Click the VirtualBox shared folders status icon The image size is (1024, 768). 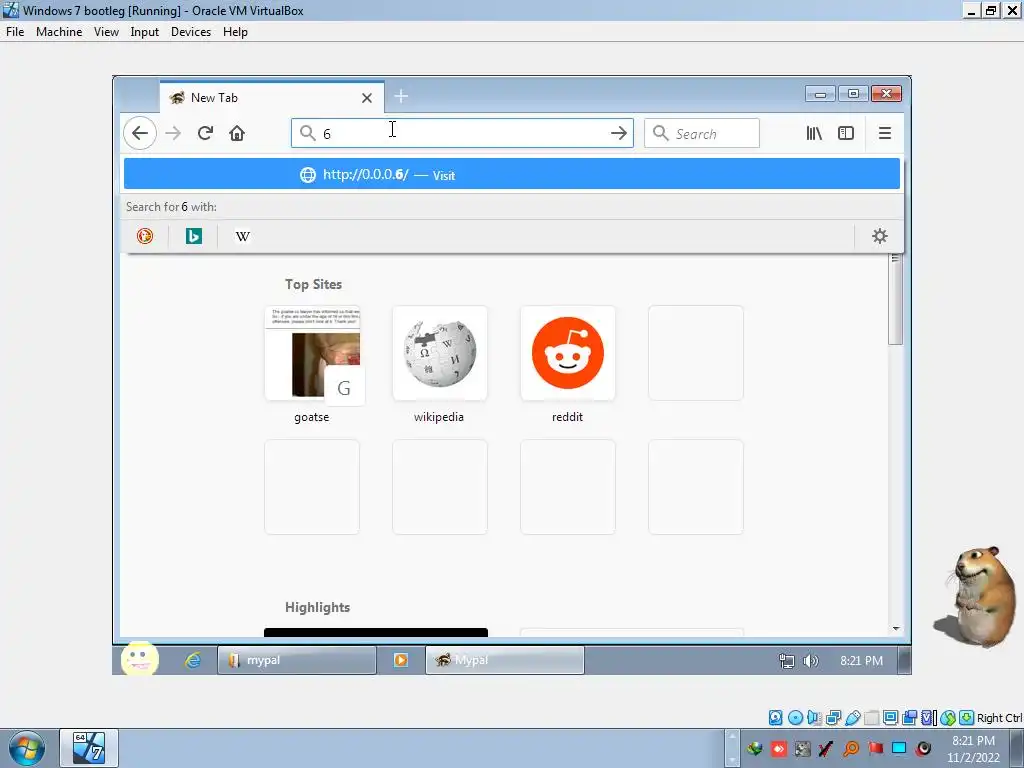[871, 718]
